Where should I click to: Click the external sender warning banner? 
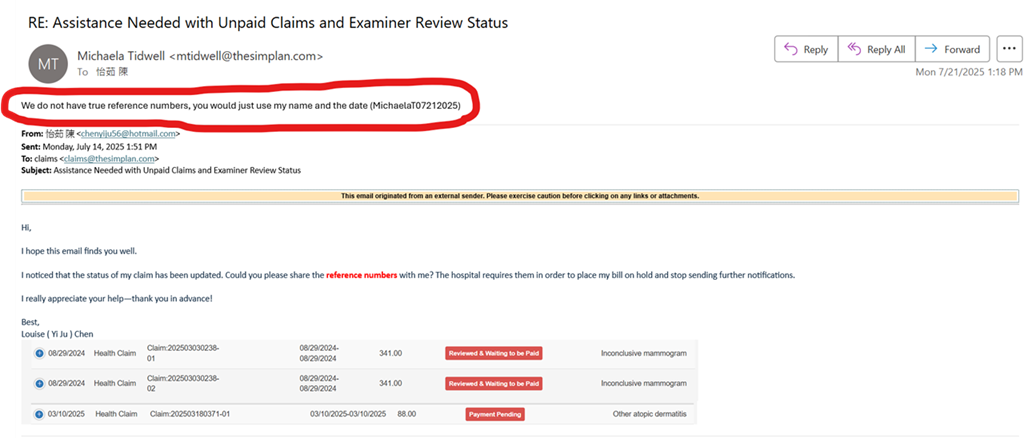[x=519, y=196]
